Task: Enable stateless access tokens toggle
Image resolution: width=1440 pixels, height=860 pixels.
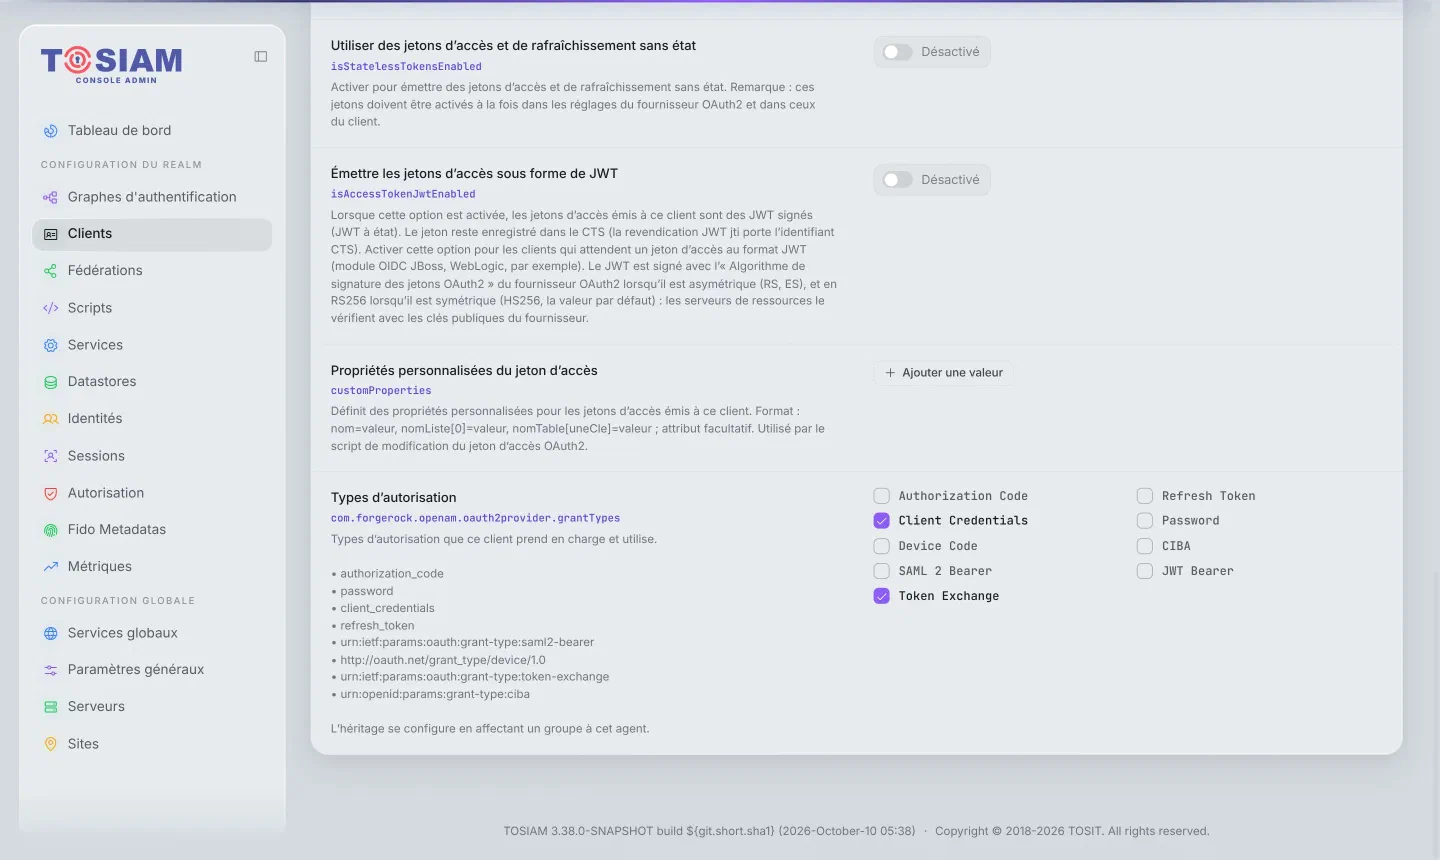Action: pos(897,52)
